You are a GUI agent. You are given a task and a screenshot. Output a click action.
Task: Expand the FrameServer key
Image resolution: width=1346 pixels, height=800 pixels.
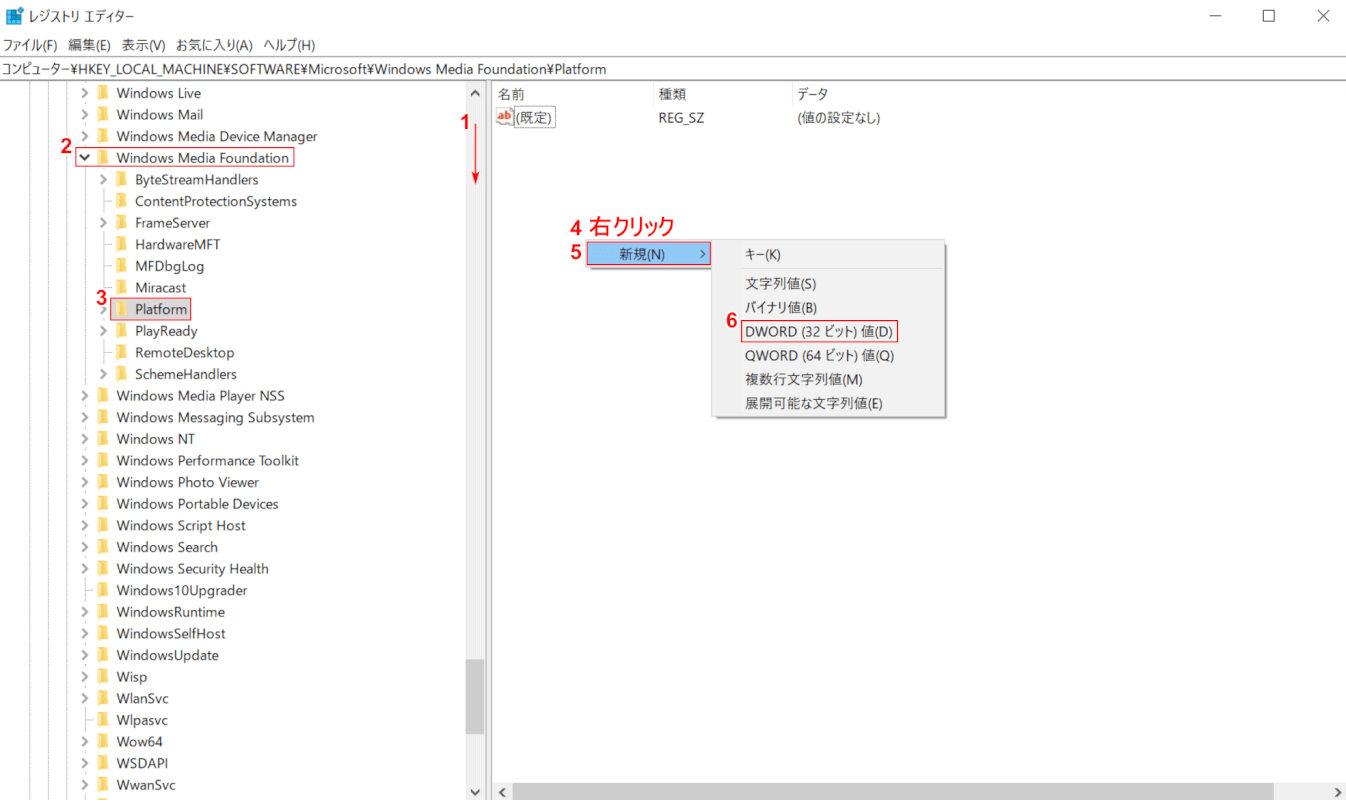(x=103, y=223)
